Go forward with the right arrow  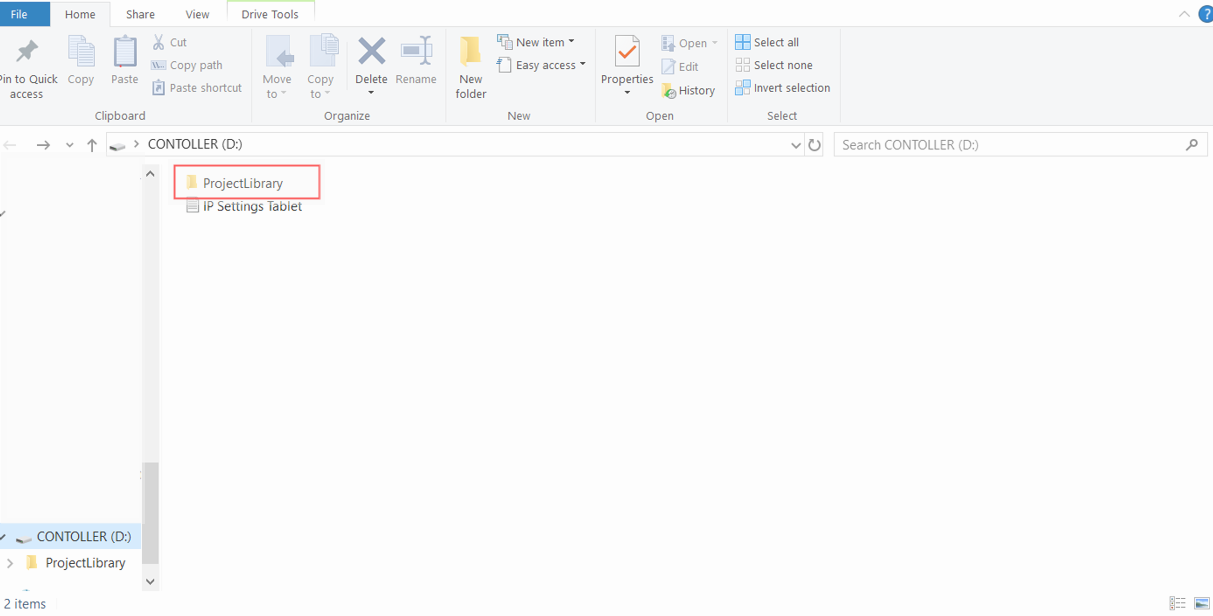point(43,145)
